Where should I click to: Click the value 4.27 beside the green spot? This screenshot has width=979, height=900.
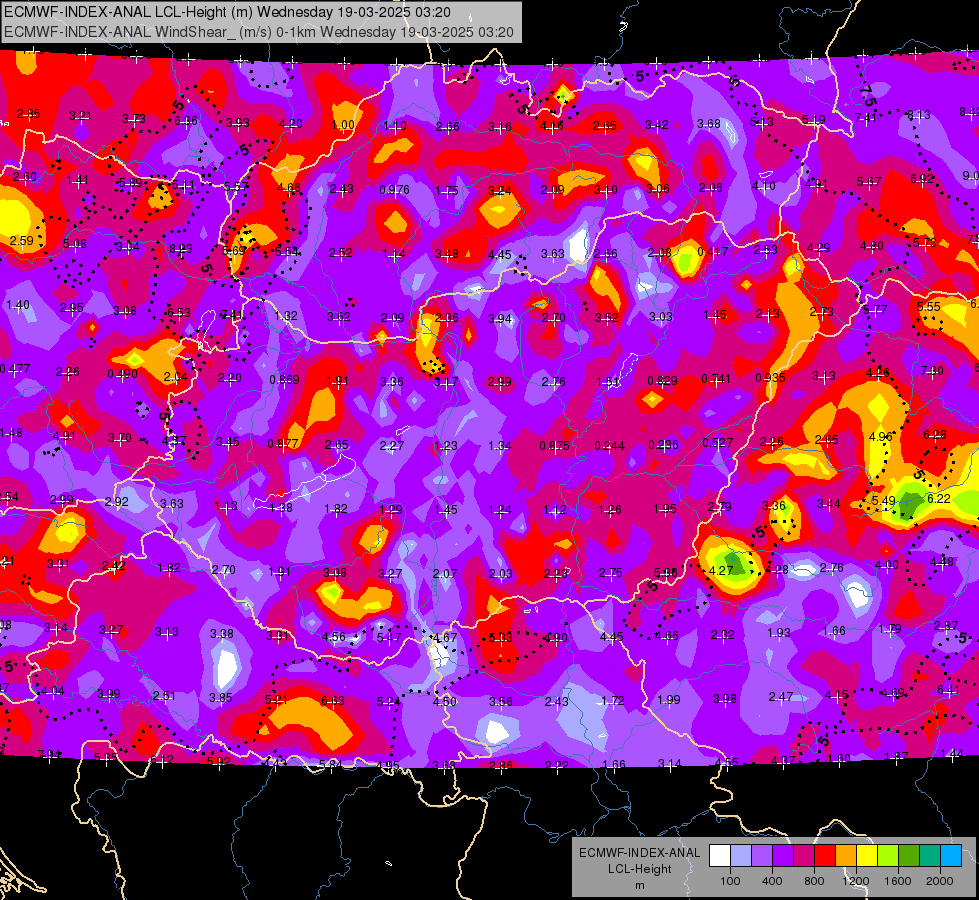coord(721,570)
